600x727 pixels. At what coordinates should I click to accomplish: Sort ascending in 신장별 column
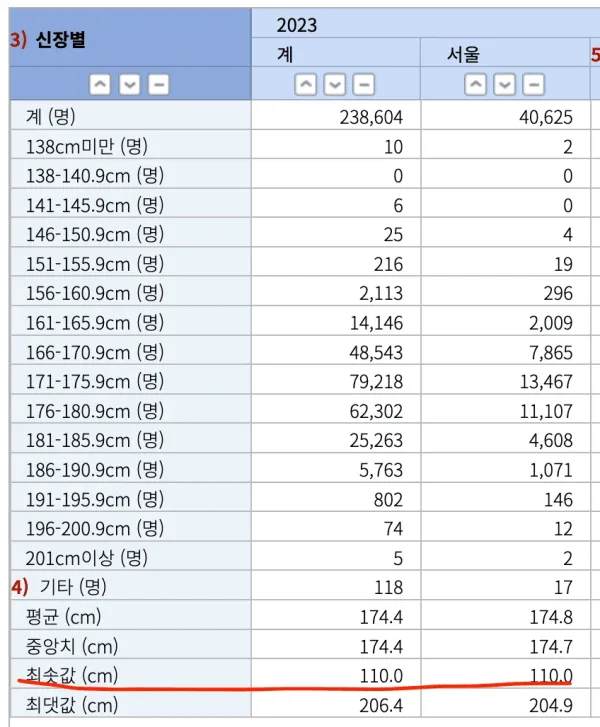[100, 85]
